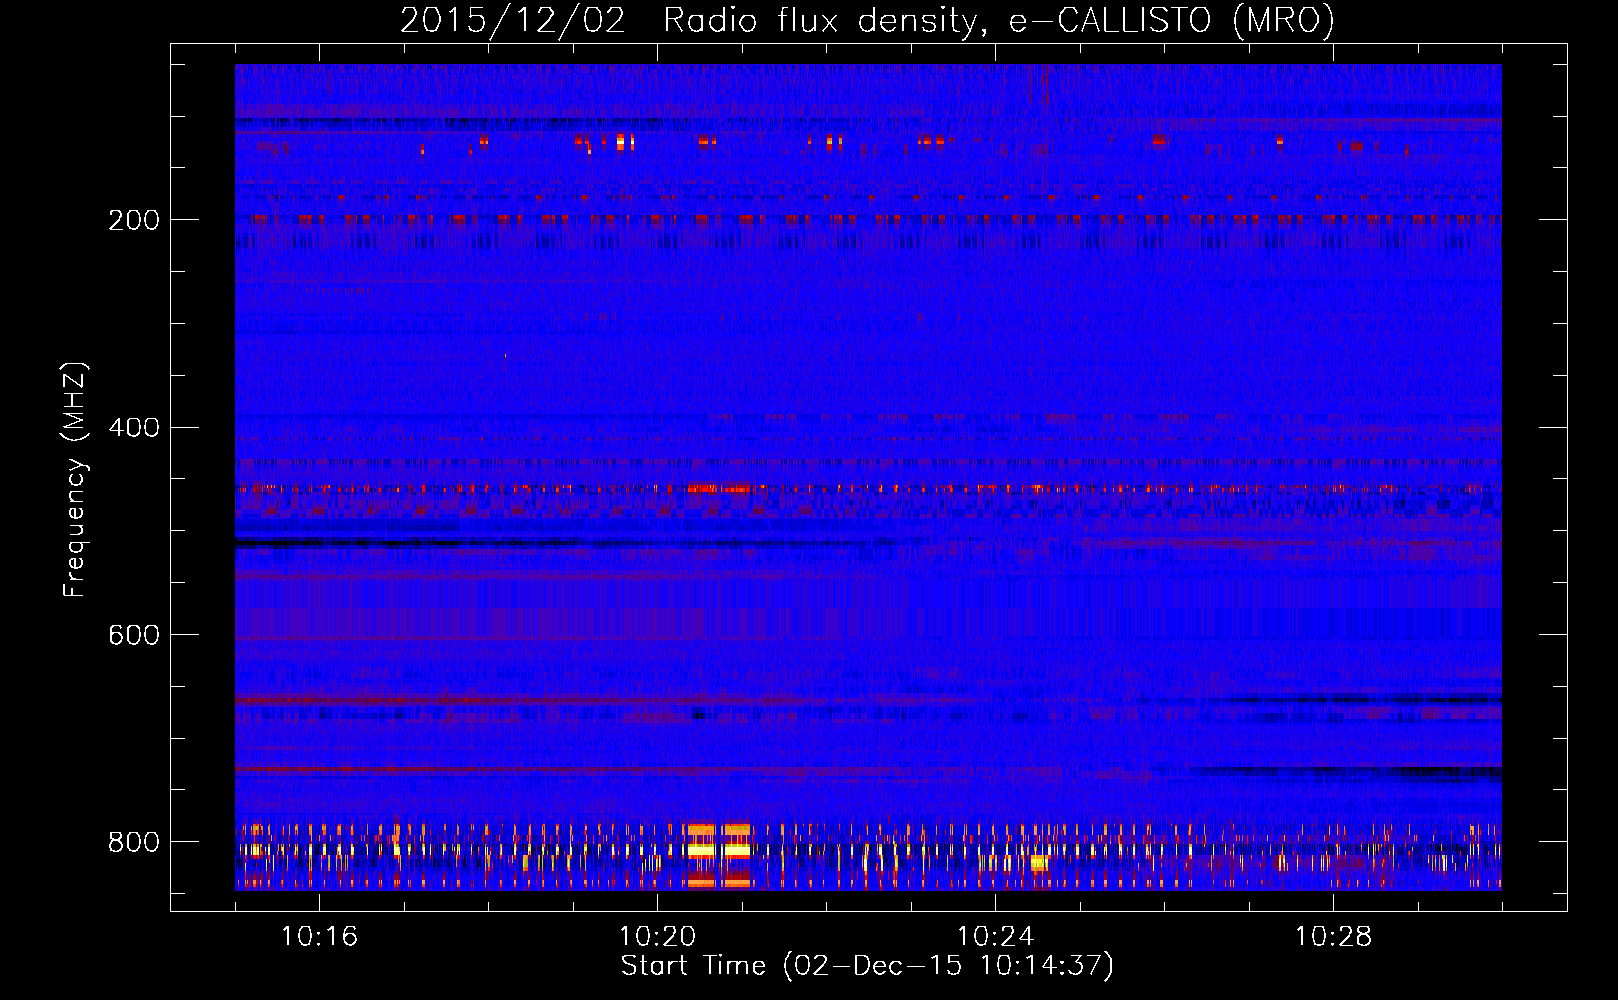This screenshot has width=1618, height=1000.
Task: Click the bright yellow burst near 800 MHz at 10:20
Action: tap(718, 850)
